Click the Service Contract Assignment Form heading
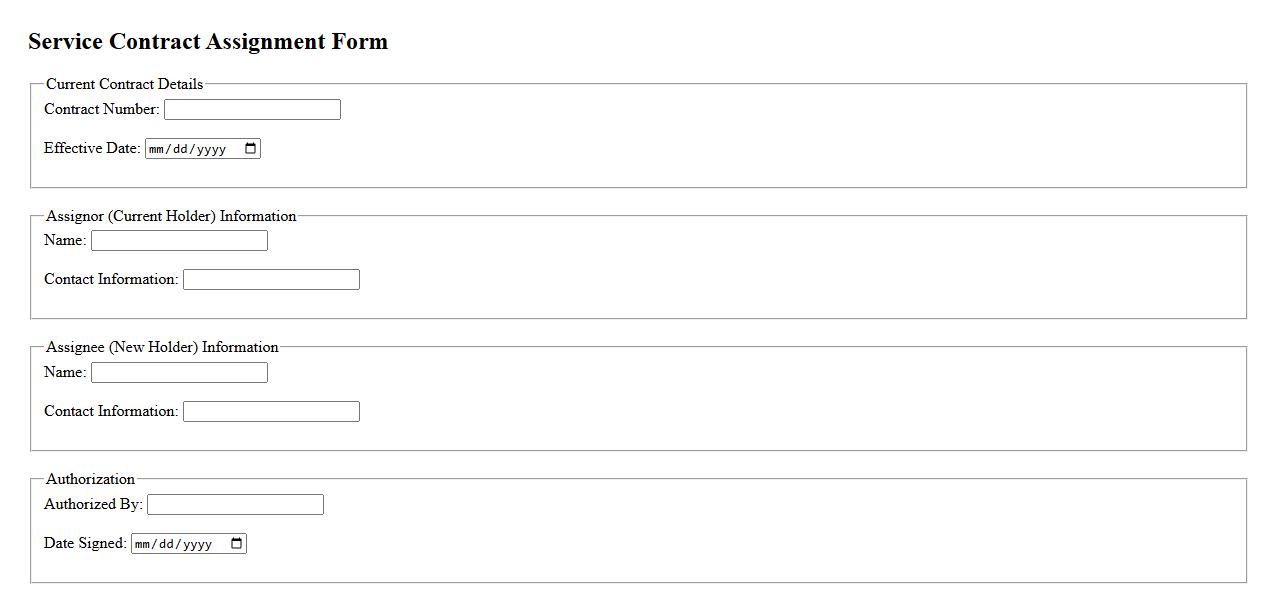 coord(208,42)
